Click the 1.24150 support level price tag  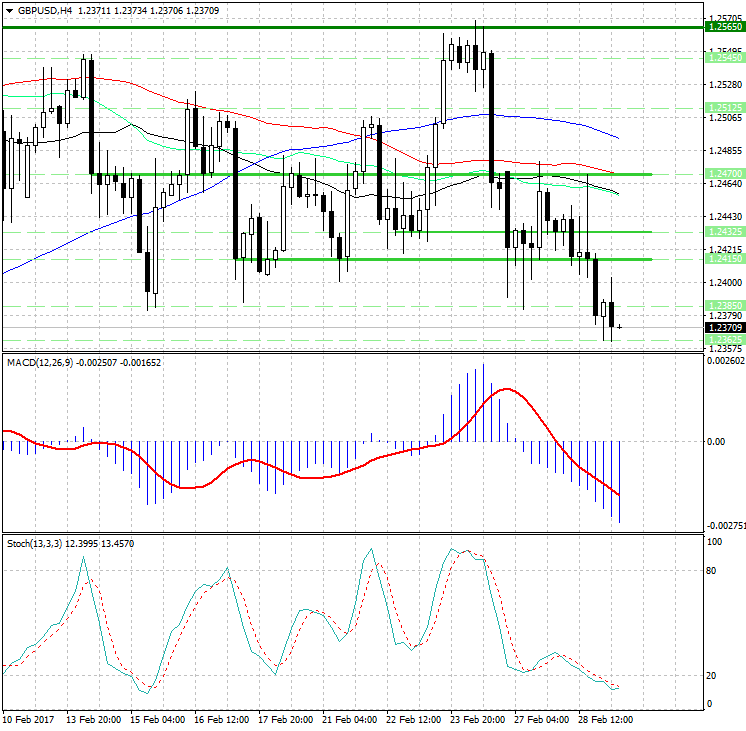[724, 259]
